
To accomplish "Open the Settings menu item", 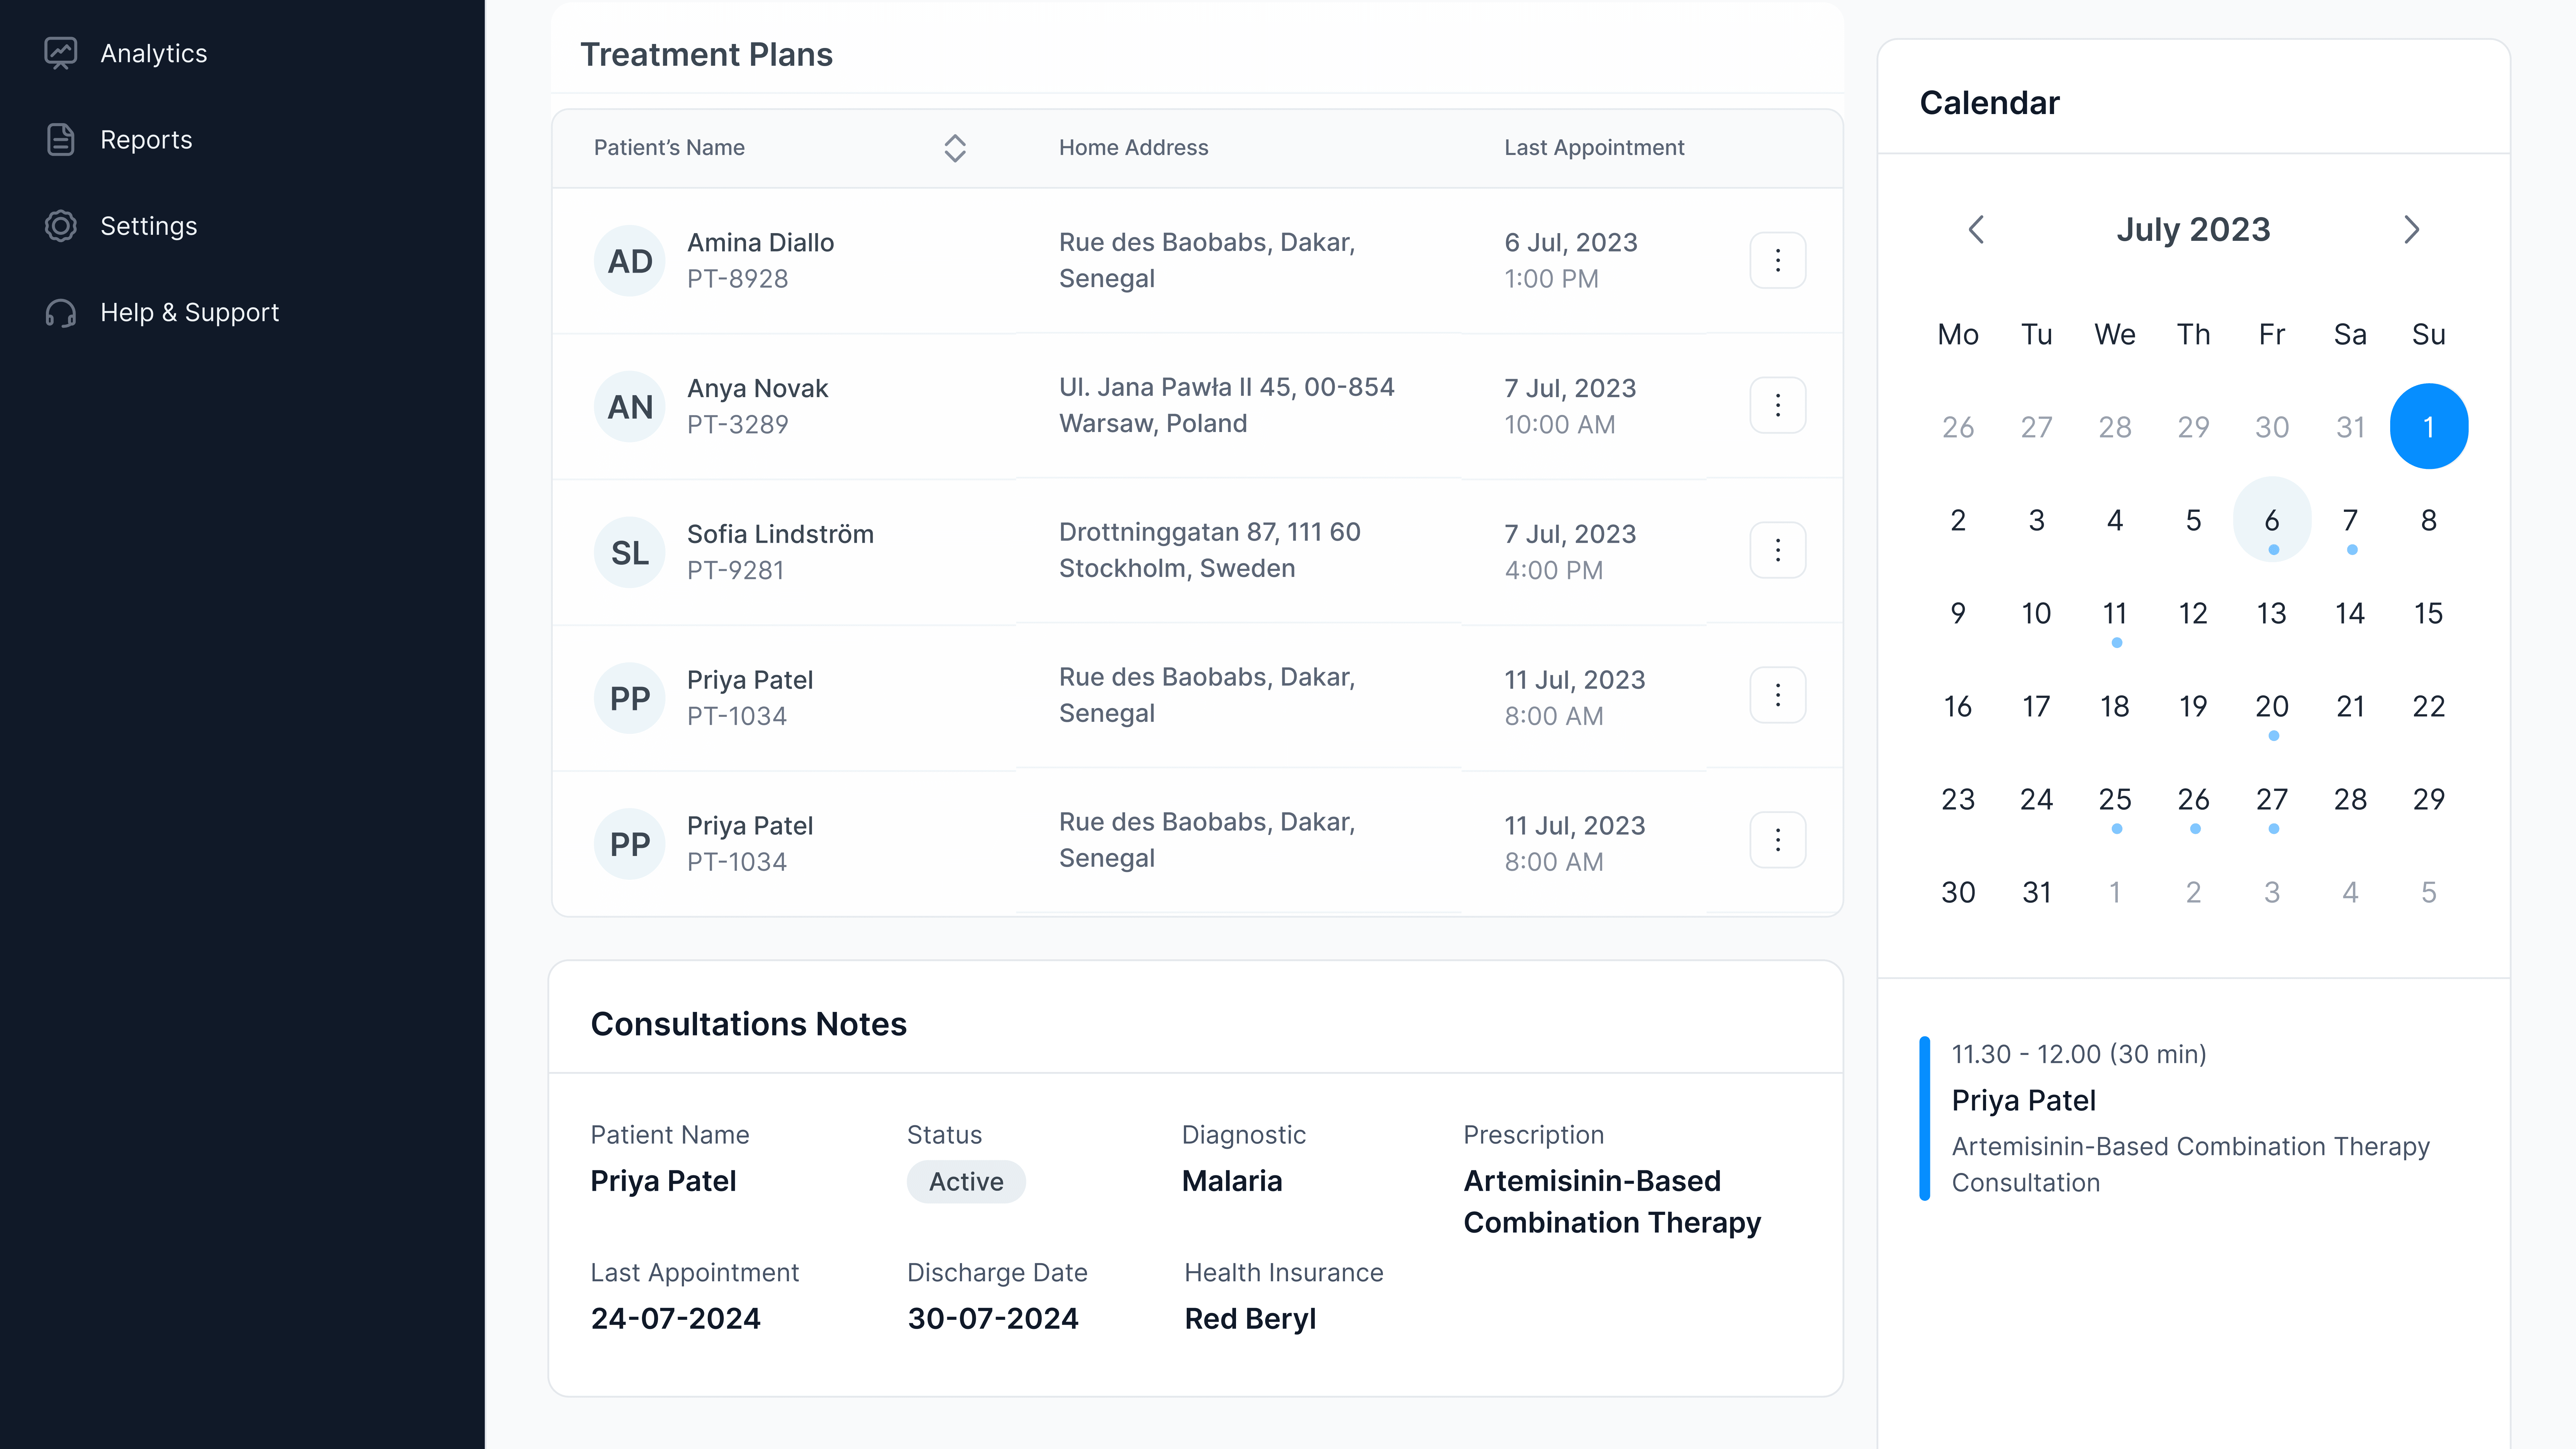I will point(149,226).
